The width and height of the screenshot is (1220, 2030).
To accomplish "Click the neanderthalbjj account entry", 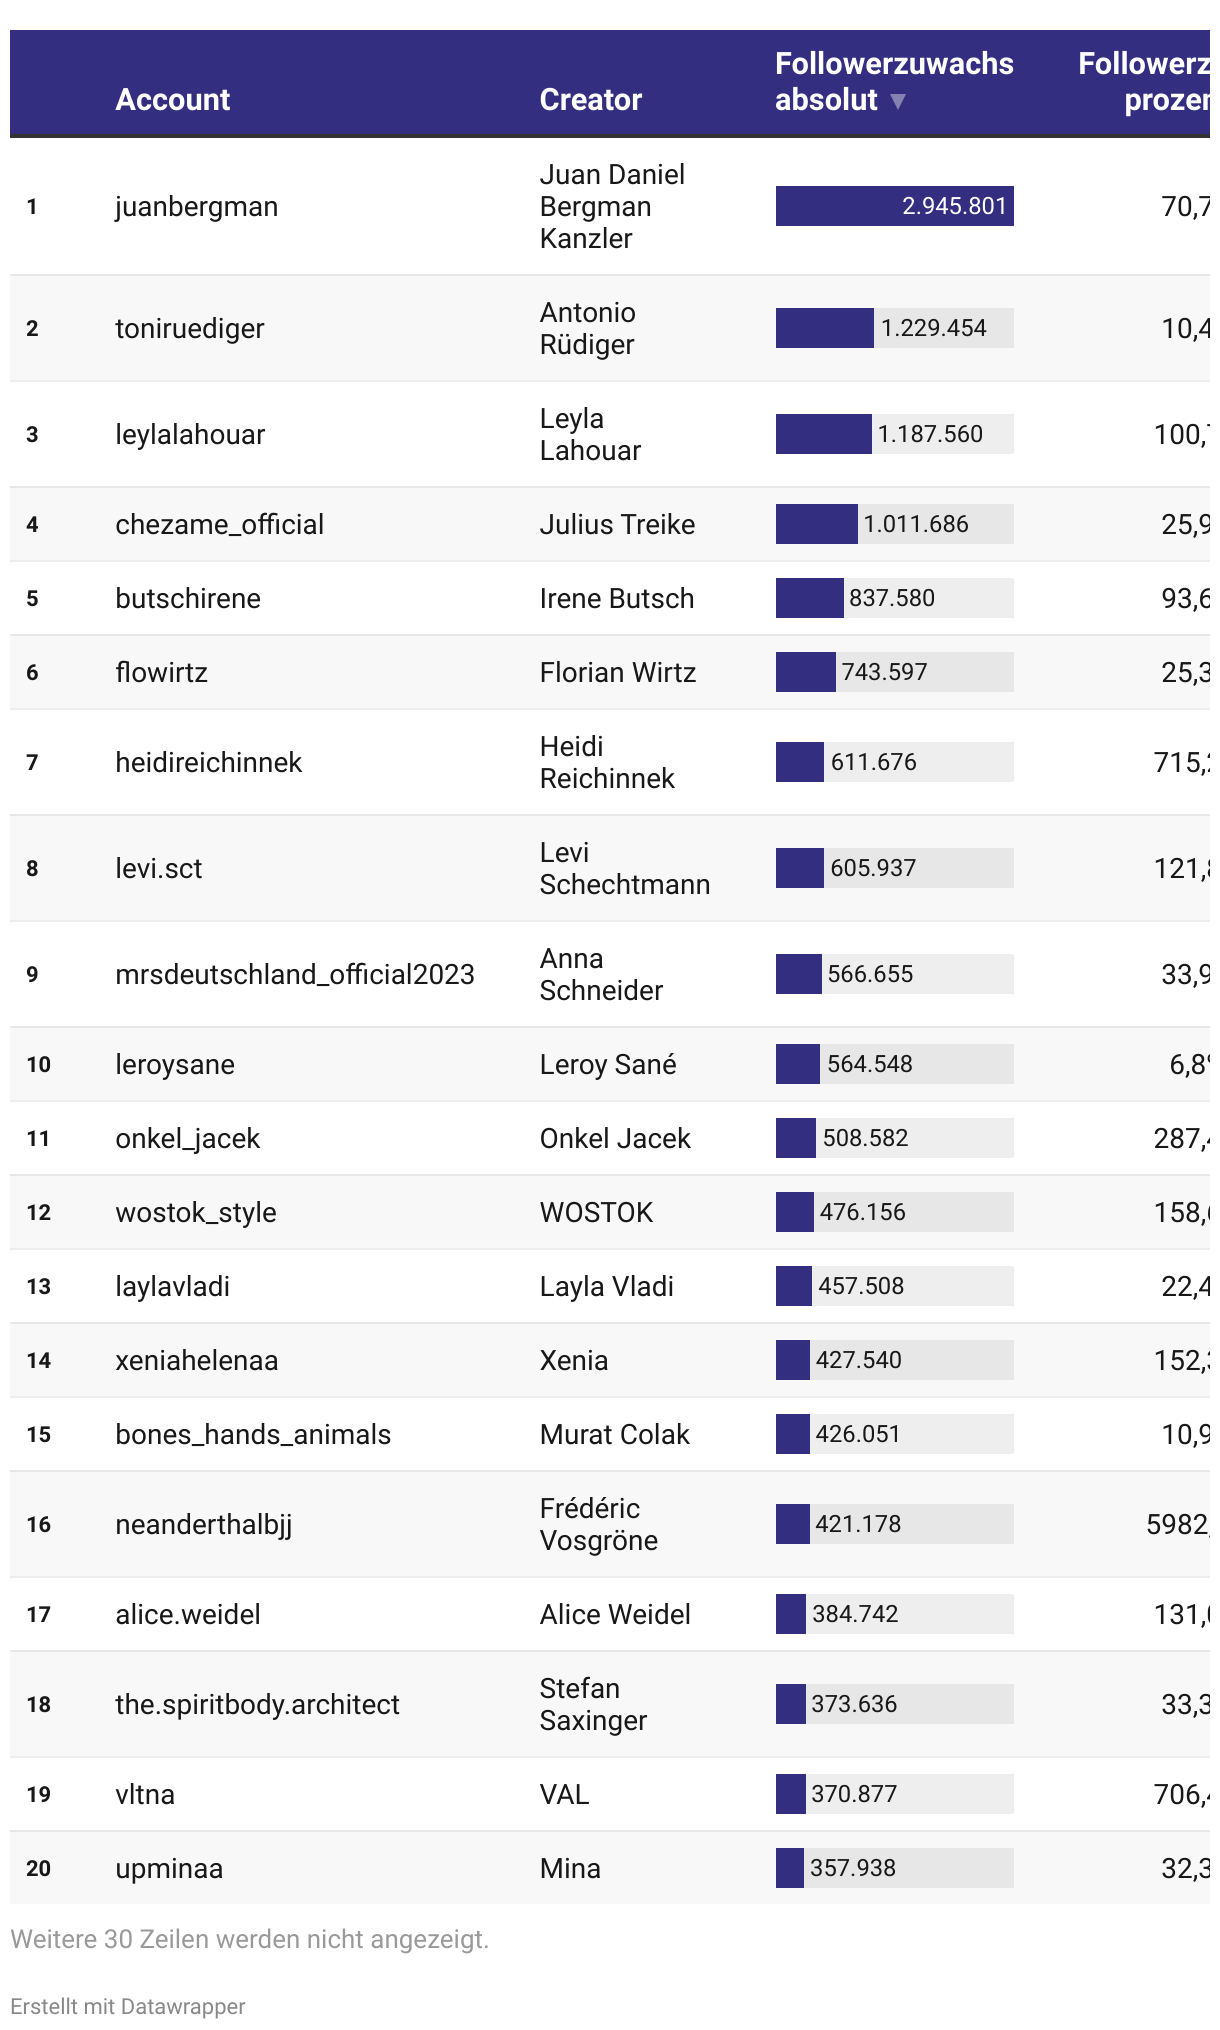I will (x=204, y=1524).
